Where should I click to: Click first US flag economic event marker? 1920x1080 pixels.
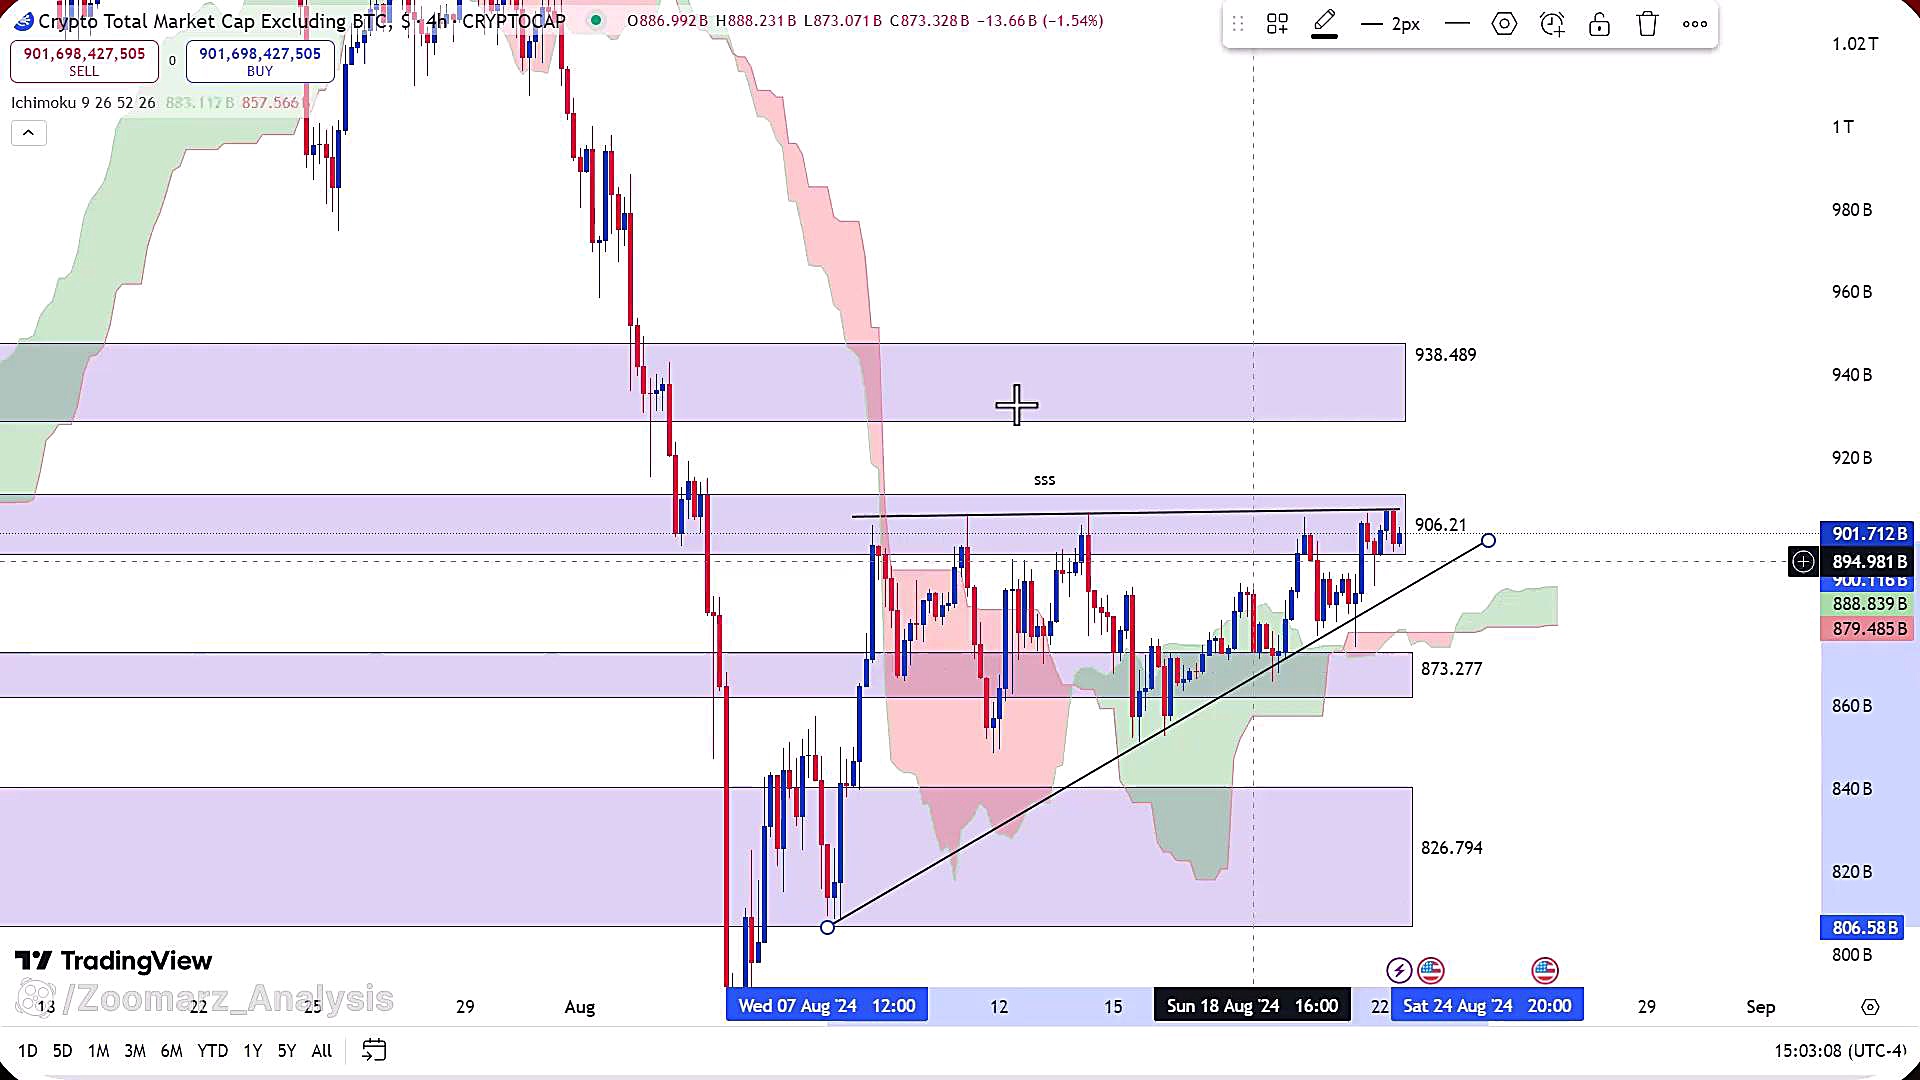(x=1431, y=970)
